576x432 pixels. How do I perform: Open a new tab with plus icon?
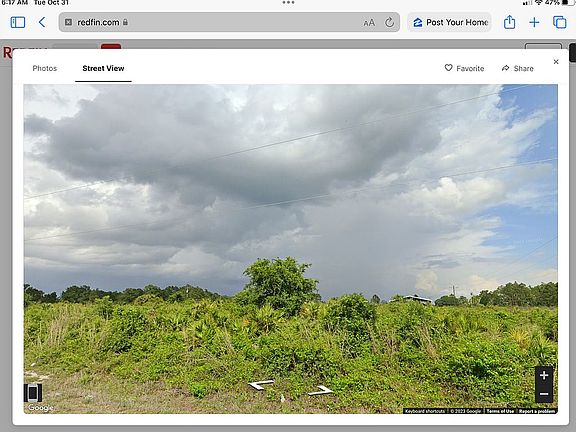534,22
